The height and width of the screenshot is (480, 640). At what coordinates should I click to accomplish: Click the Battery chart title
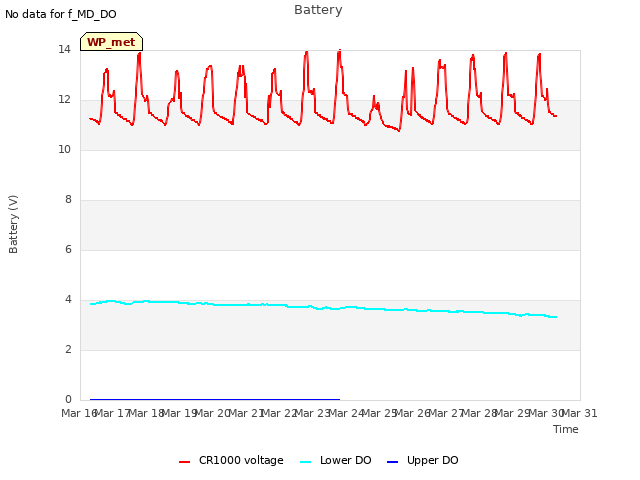coord(318,10)
